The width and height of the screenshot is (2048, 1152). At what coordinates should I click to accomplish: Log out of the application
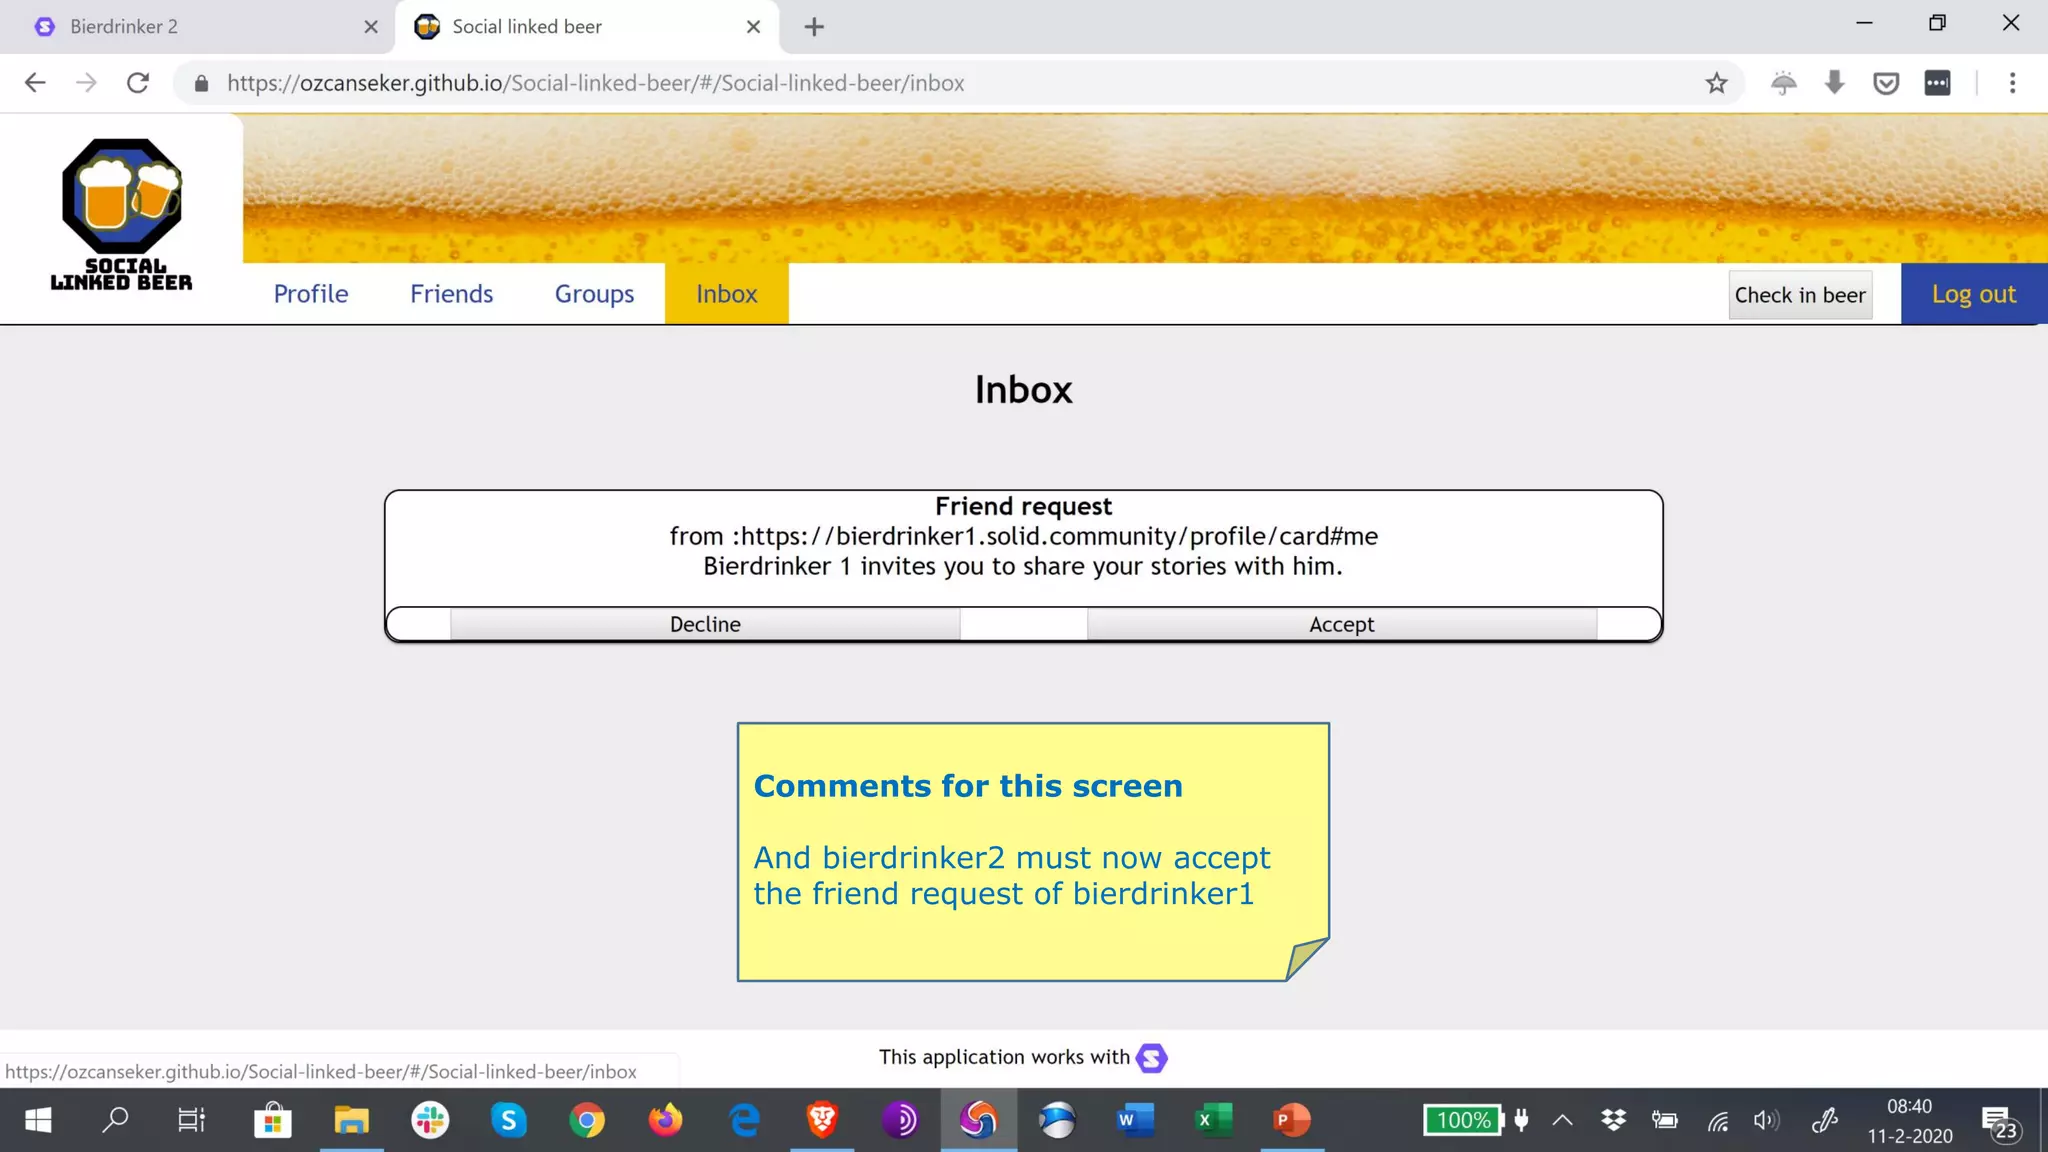[x=1973, y=294]
